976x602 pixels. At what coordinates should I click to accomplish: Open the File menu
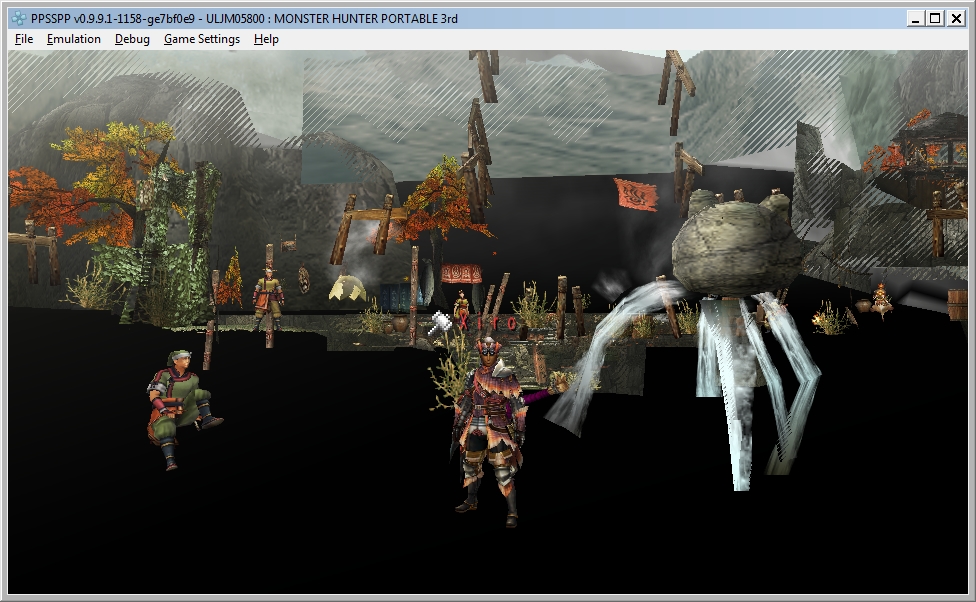click(x=24, y=39)
